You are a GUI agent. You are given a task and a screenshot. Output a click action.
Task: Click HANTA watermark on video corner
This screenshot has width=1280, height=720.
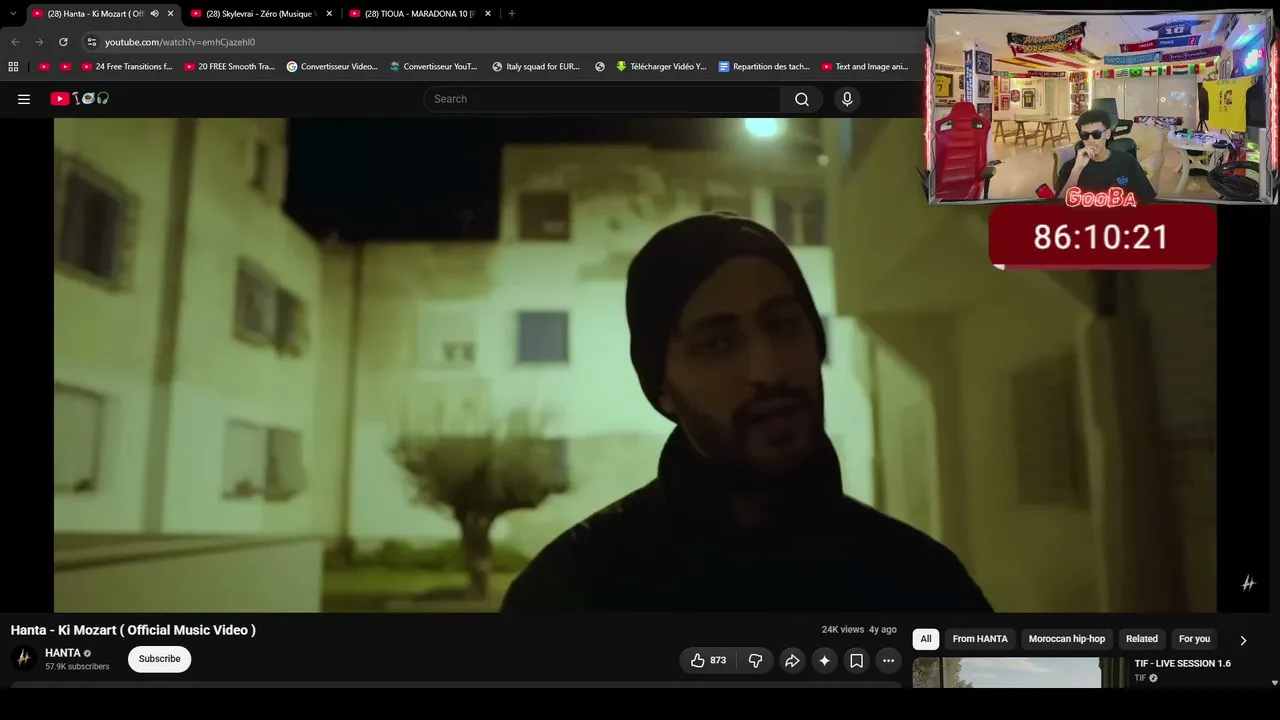(x=1248, y=583)
